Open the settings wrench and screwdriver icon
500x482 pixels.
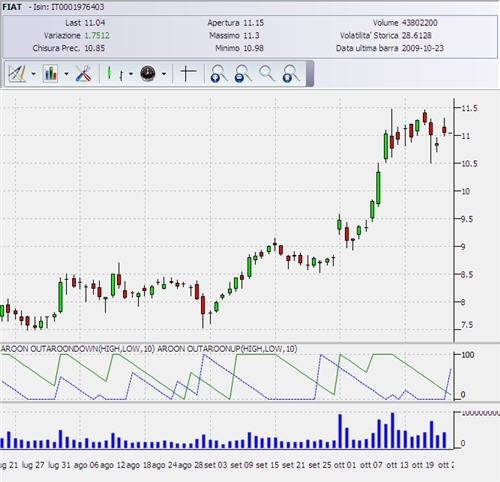tap(83, 73)
